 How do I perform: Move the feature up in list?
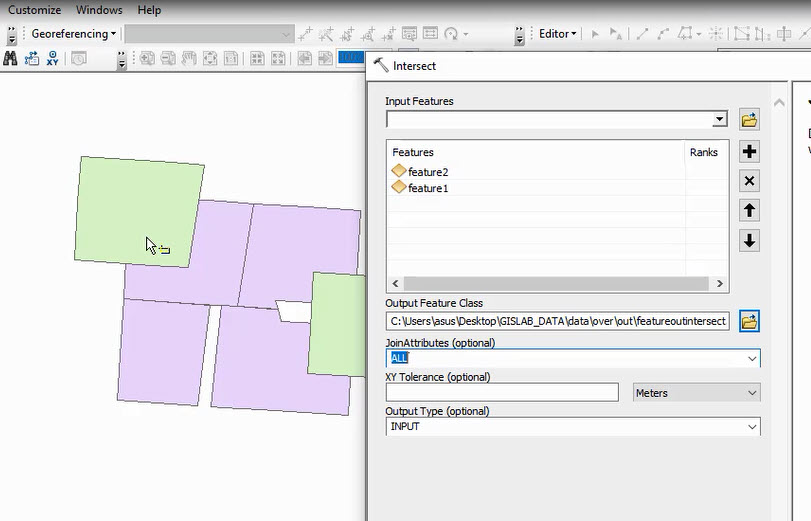(x=749, y=210)
